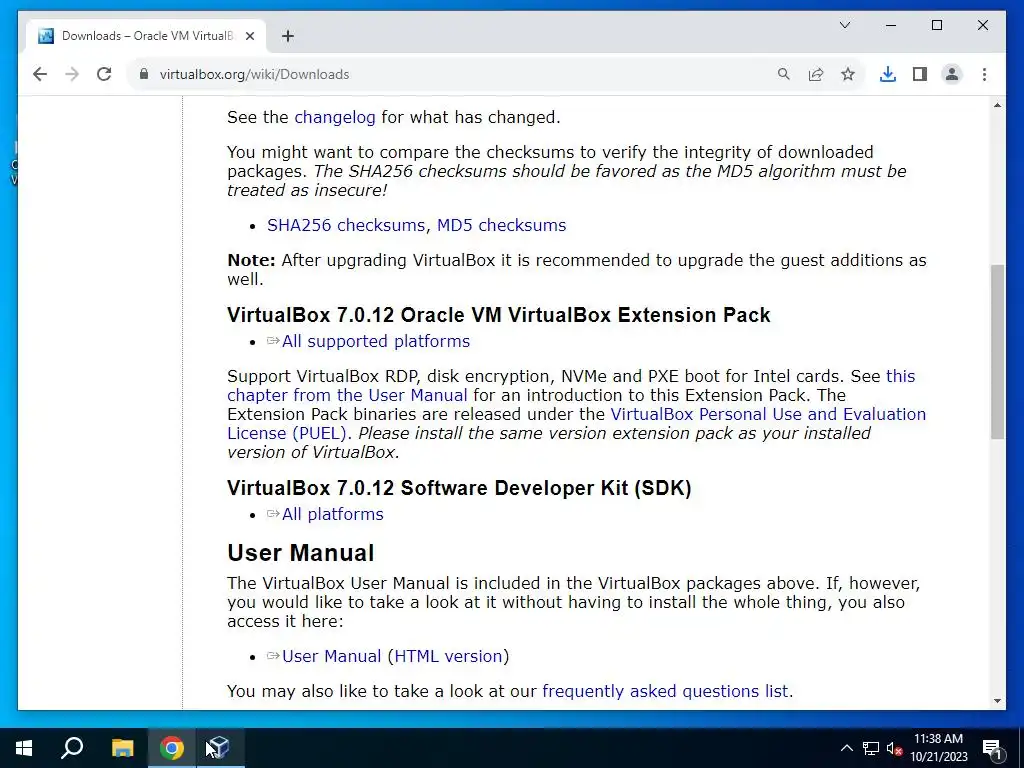This screenshot has width=1024, height=768.
Task: Go back to the previous page
Action: tap(40, 74)
